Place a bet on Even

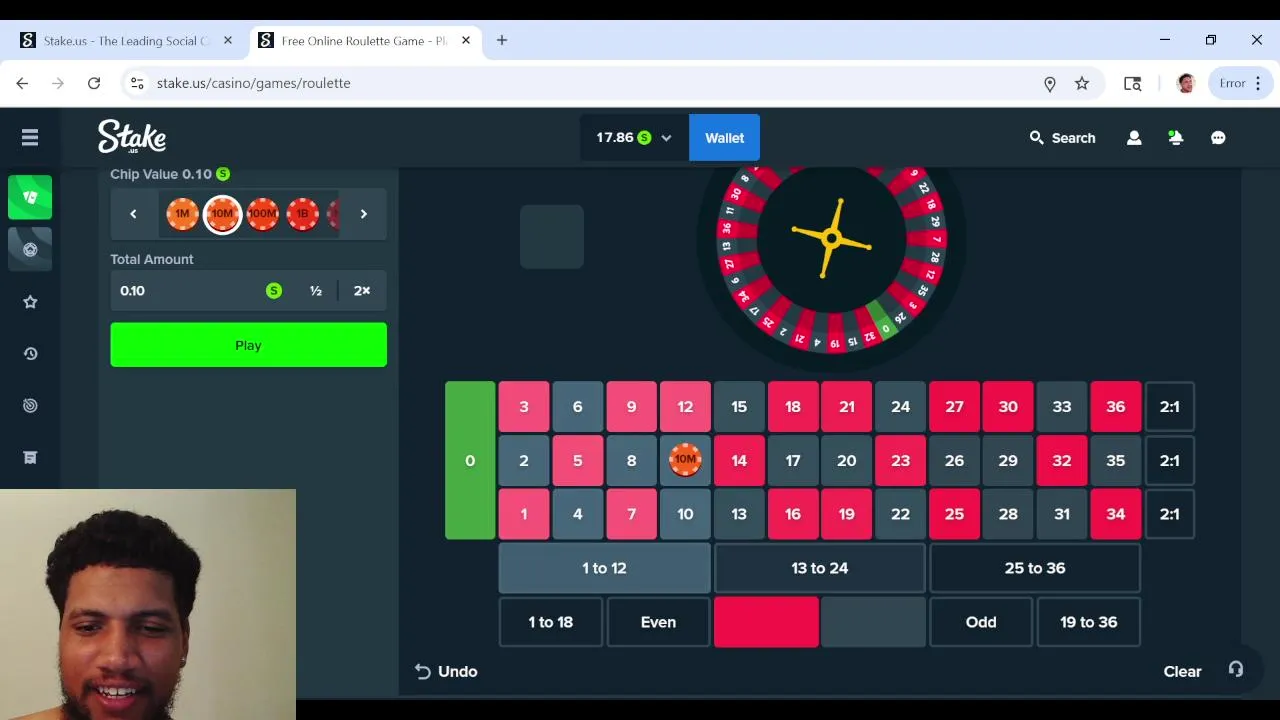click(658, 622)
